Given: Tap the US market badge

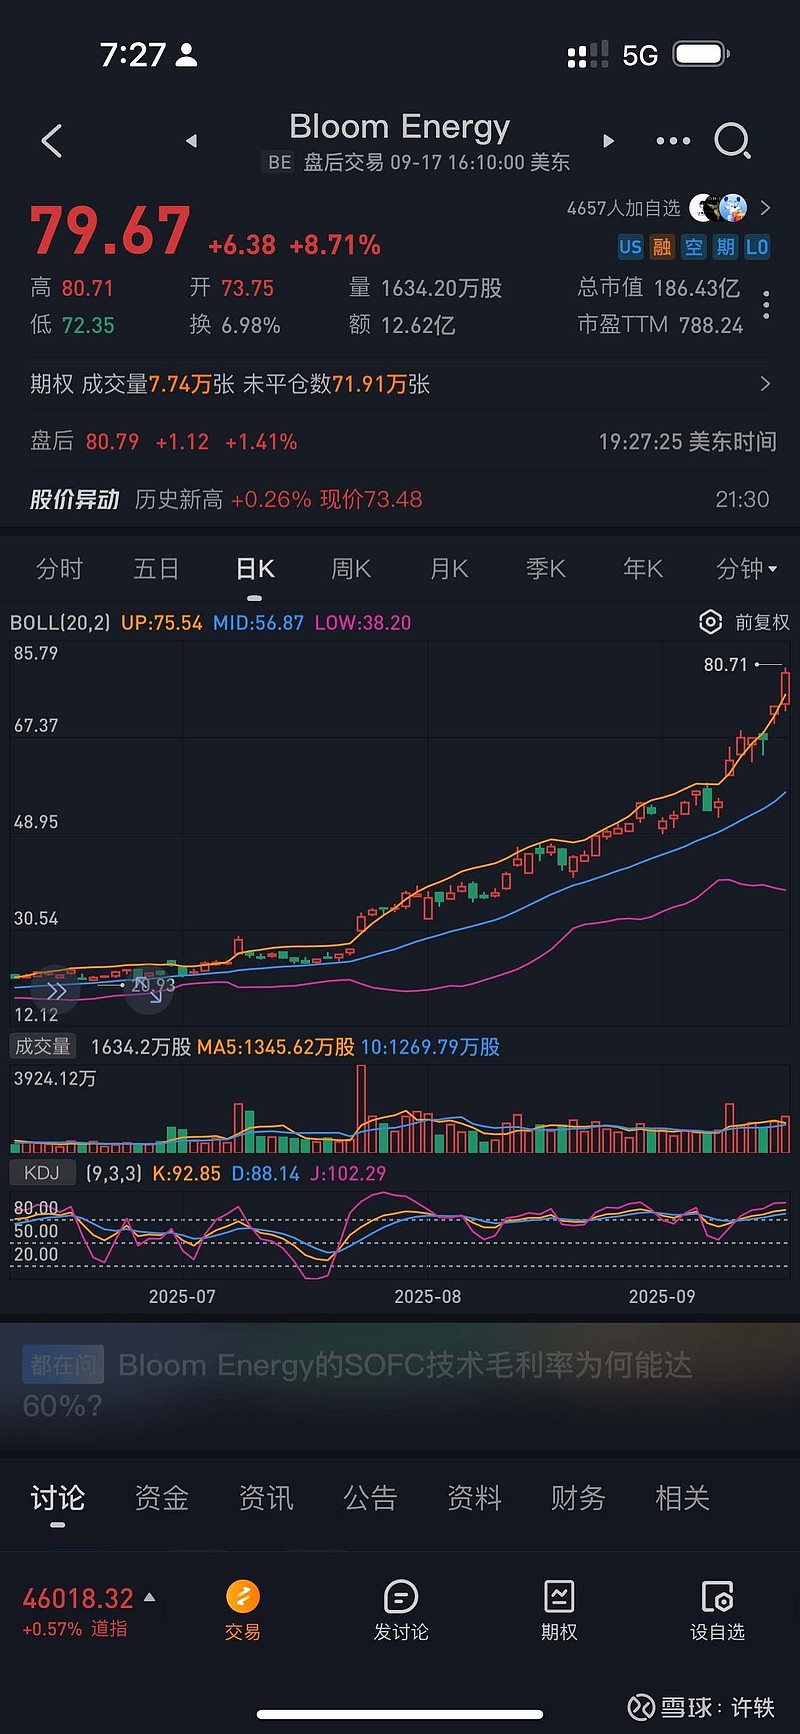Looking at the screenshot, I should (x=630, y=247).
